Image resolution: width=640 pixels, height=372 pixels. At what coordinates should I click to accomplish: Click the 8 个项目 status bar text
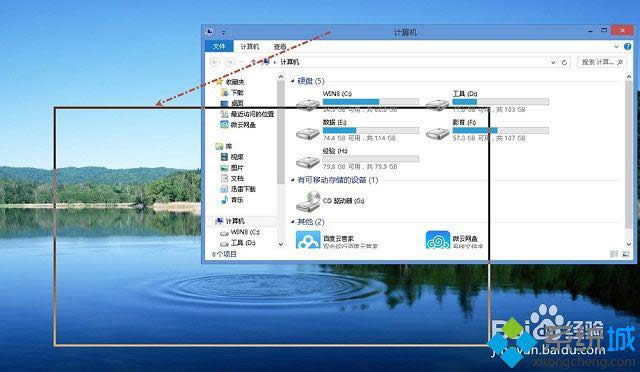point(224,254)
